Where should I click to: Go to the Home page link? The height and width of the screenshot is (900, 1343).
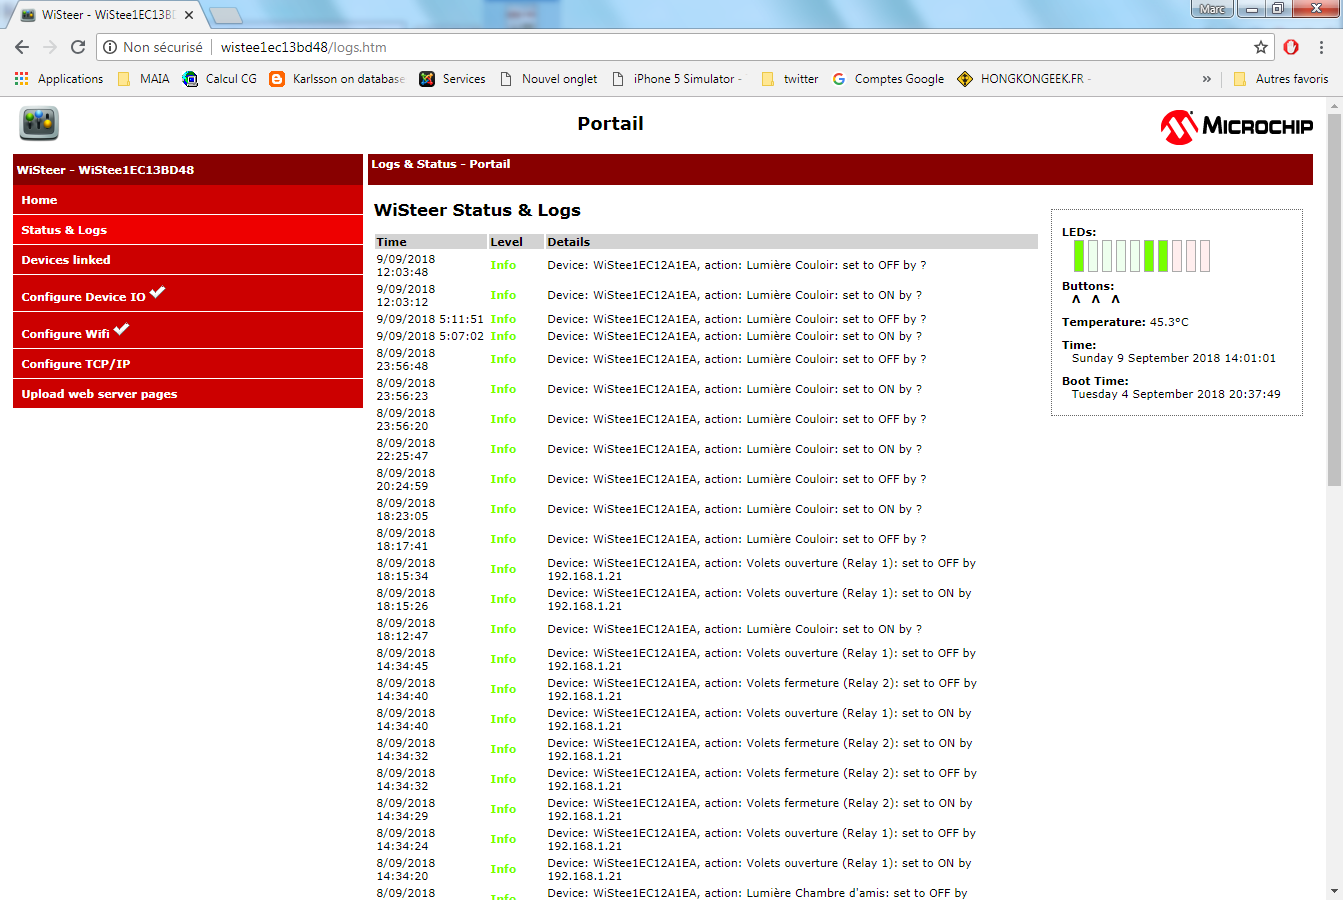pos(39,200)
